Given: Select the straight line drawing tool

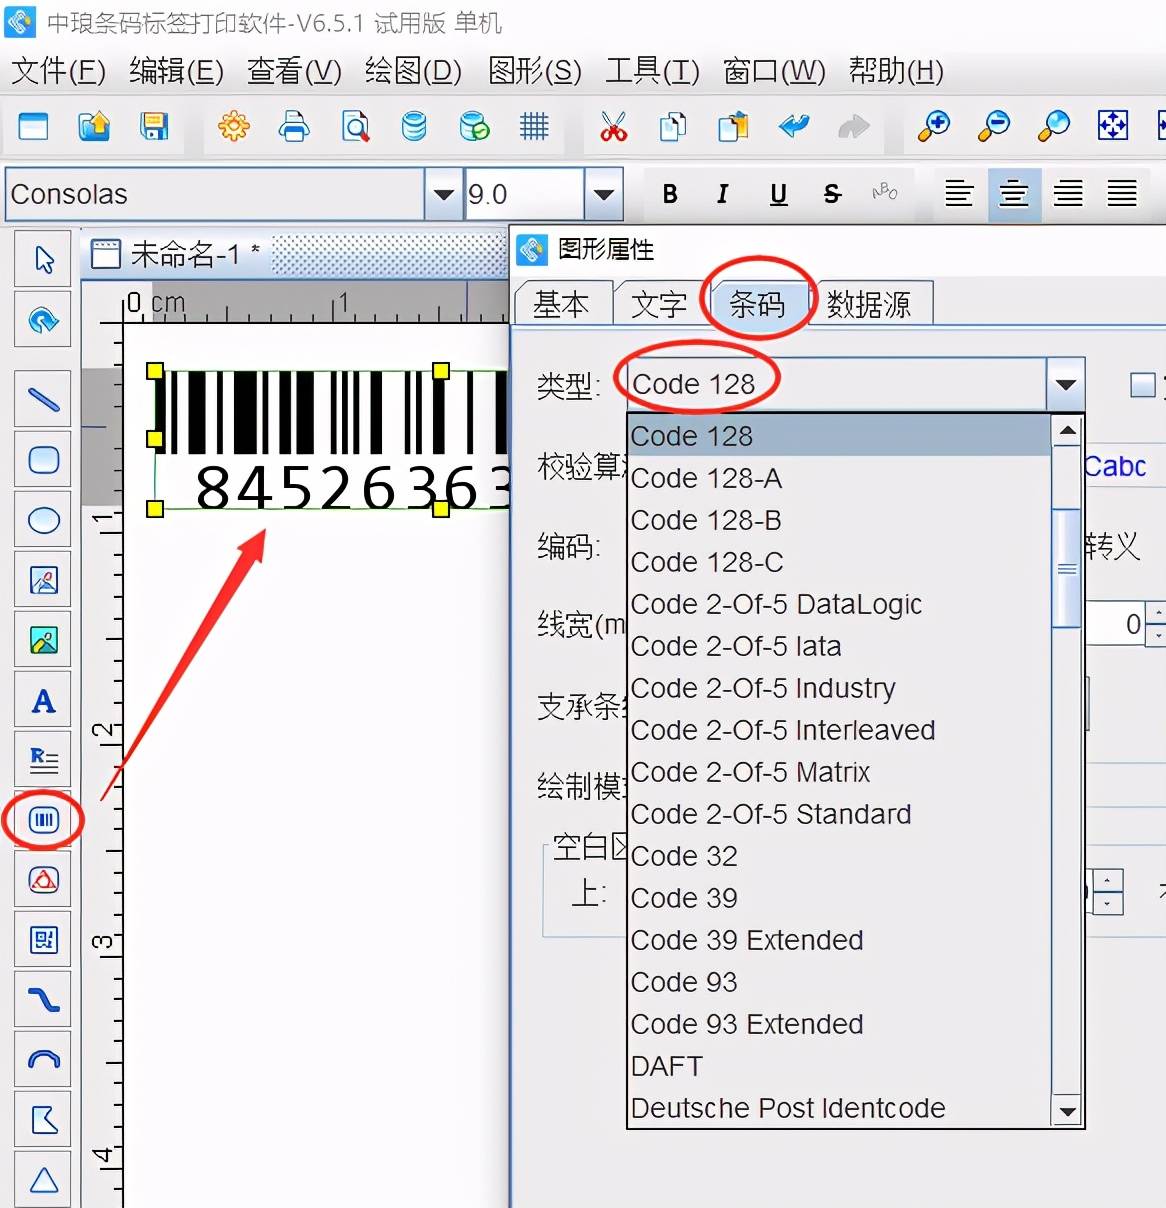Looking at the screenshot, I should pos(43,400).
